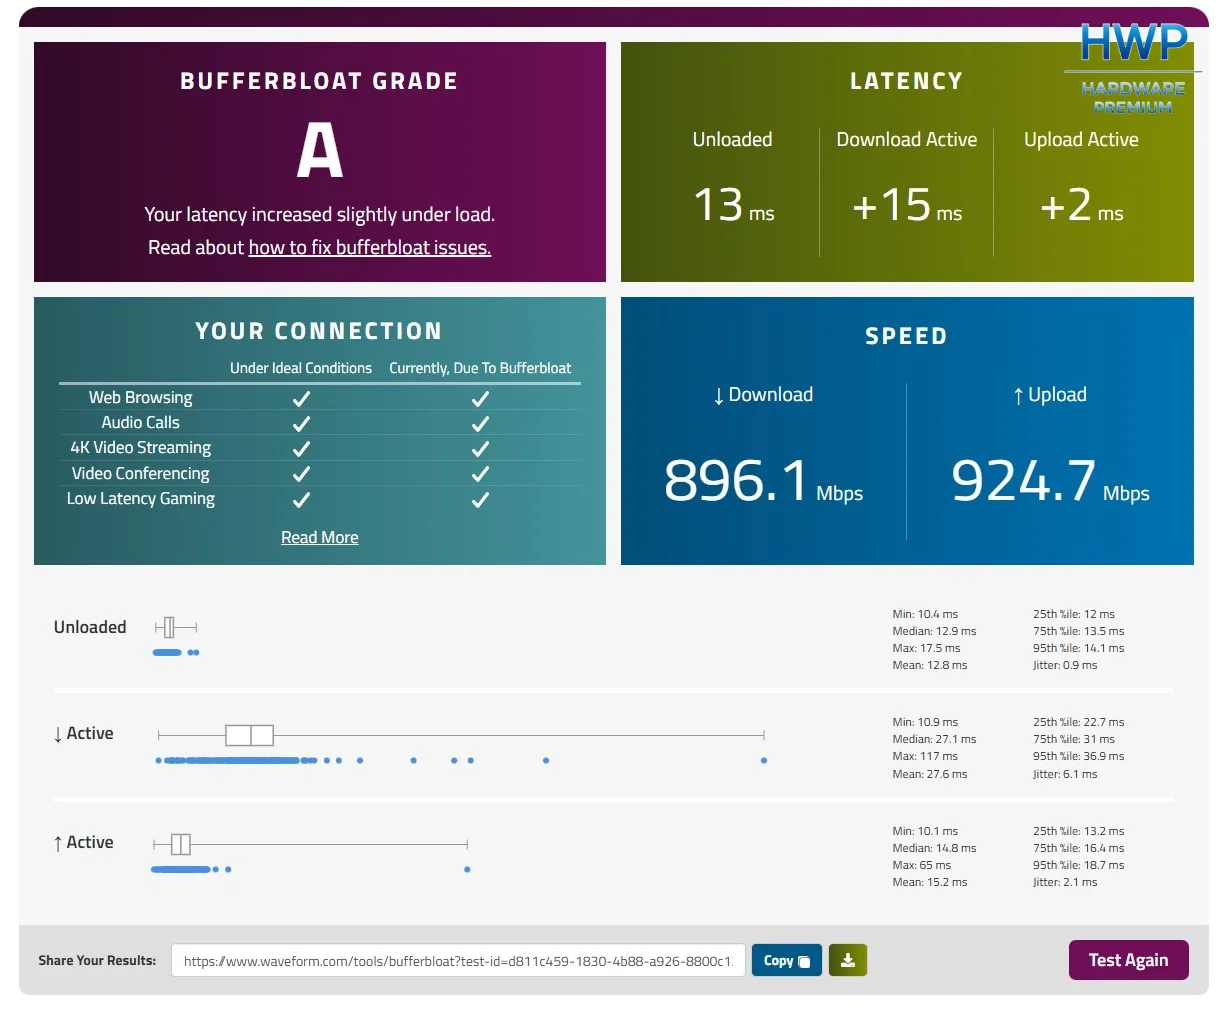Click the rightmost outlier dot in Upload Active plot
This screenshot has height=1016, width=1221.
(x=467, y=870)
